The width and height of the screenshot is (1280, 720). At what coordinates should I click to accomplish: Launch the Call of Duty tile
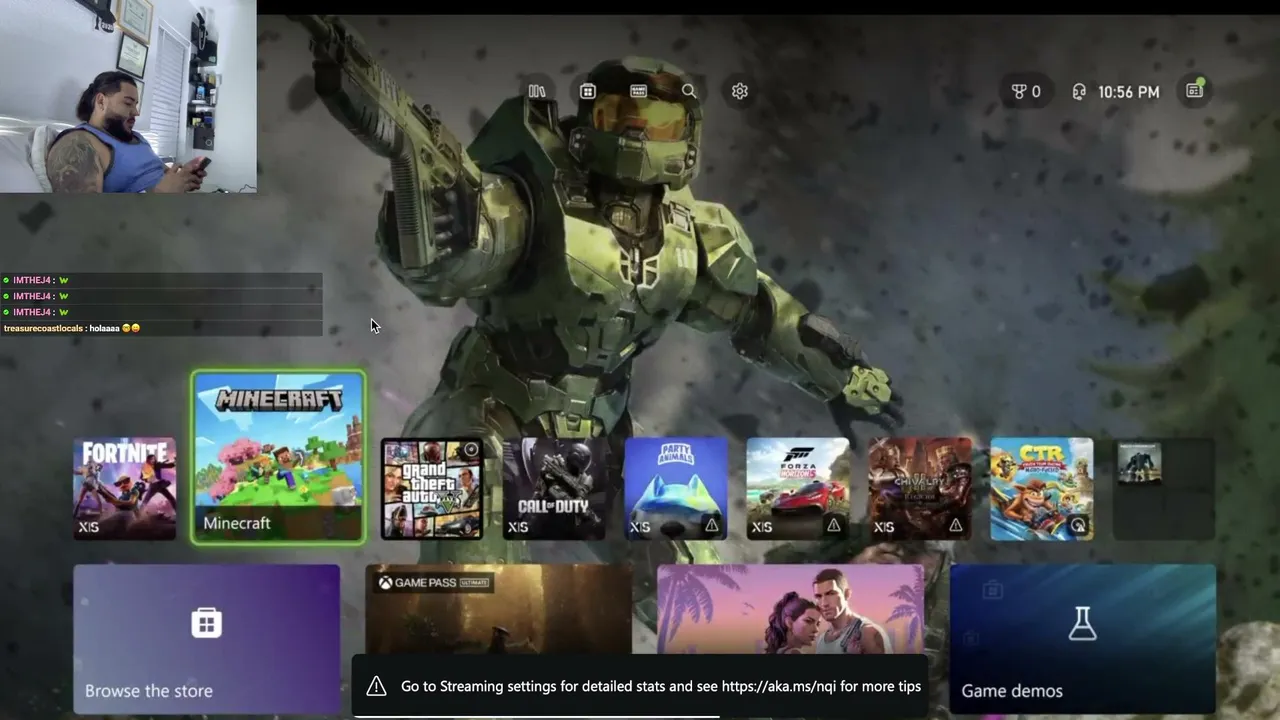(x=554, y=489)
